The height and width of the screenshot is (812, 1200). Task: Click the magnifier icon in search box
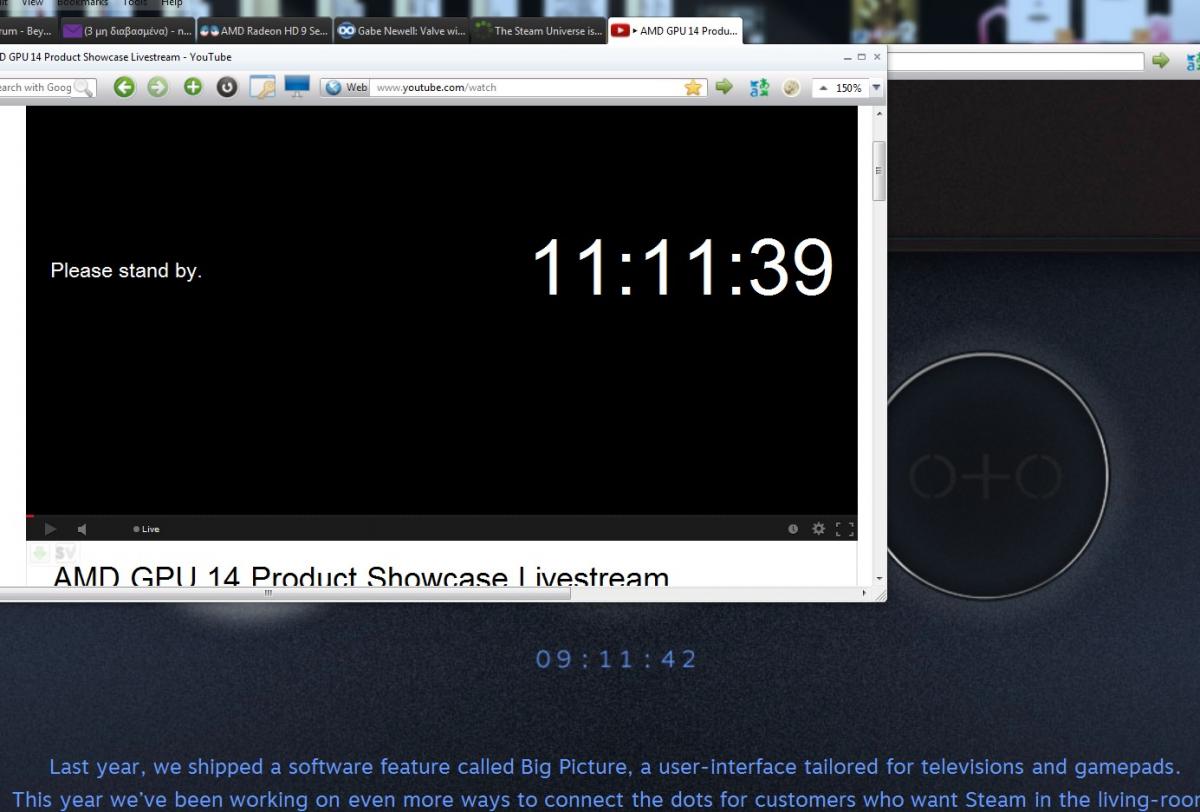click(x=83, y=87)
